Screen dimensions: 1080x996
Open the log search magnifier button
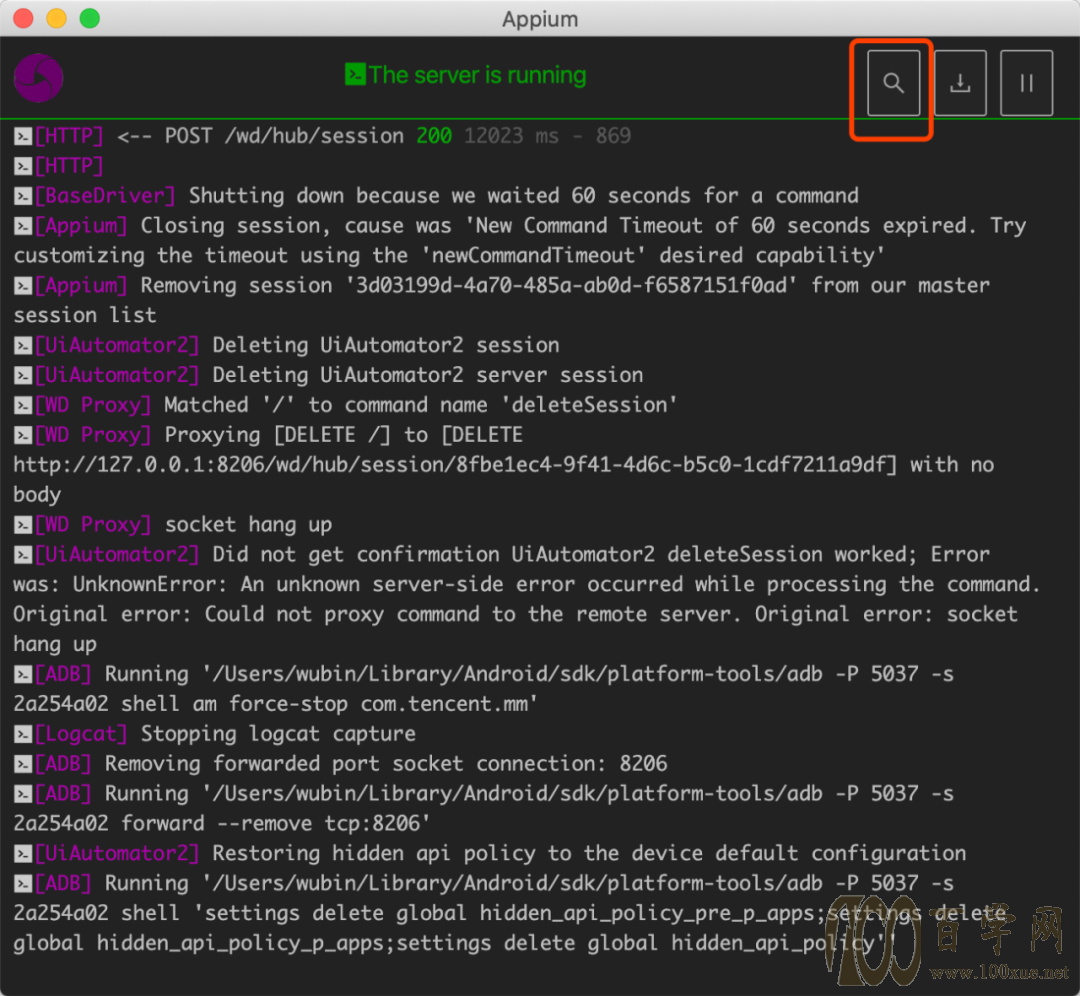tap(893, 83)
